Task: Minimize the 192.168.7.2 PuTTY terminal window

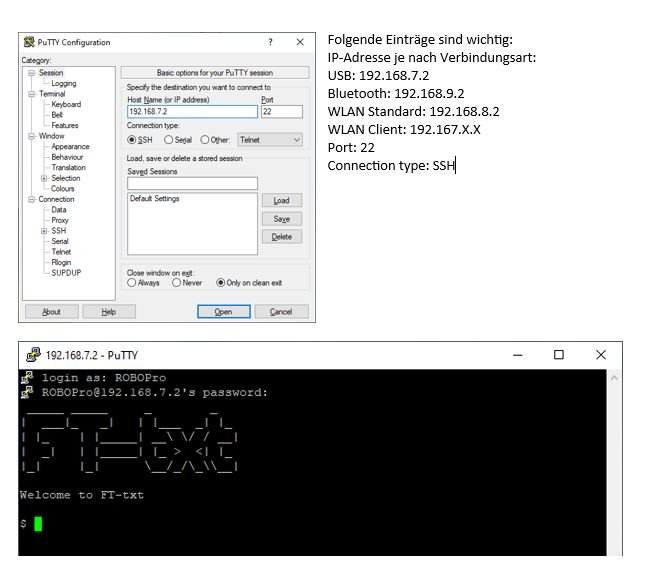Action: pos(518,355)
